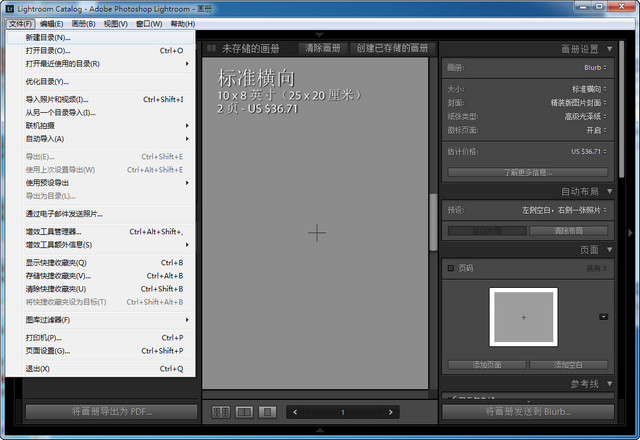Switch to single page view
This screenshot has height=440, width=640.
(267, 411)
